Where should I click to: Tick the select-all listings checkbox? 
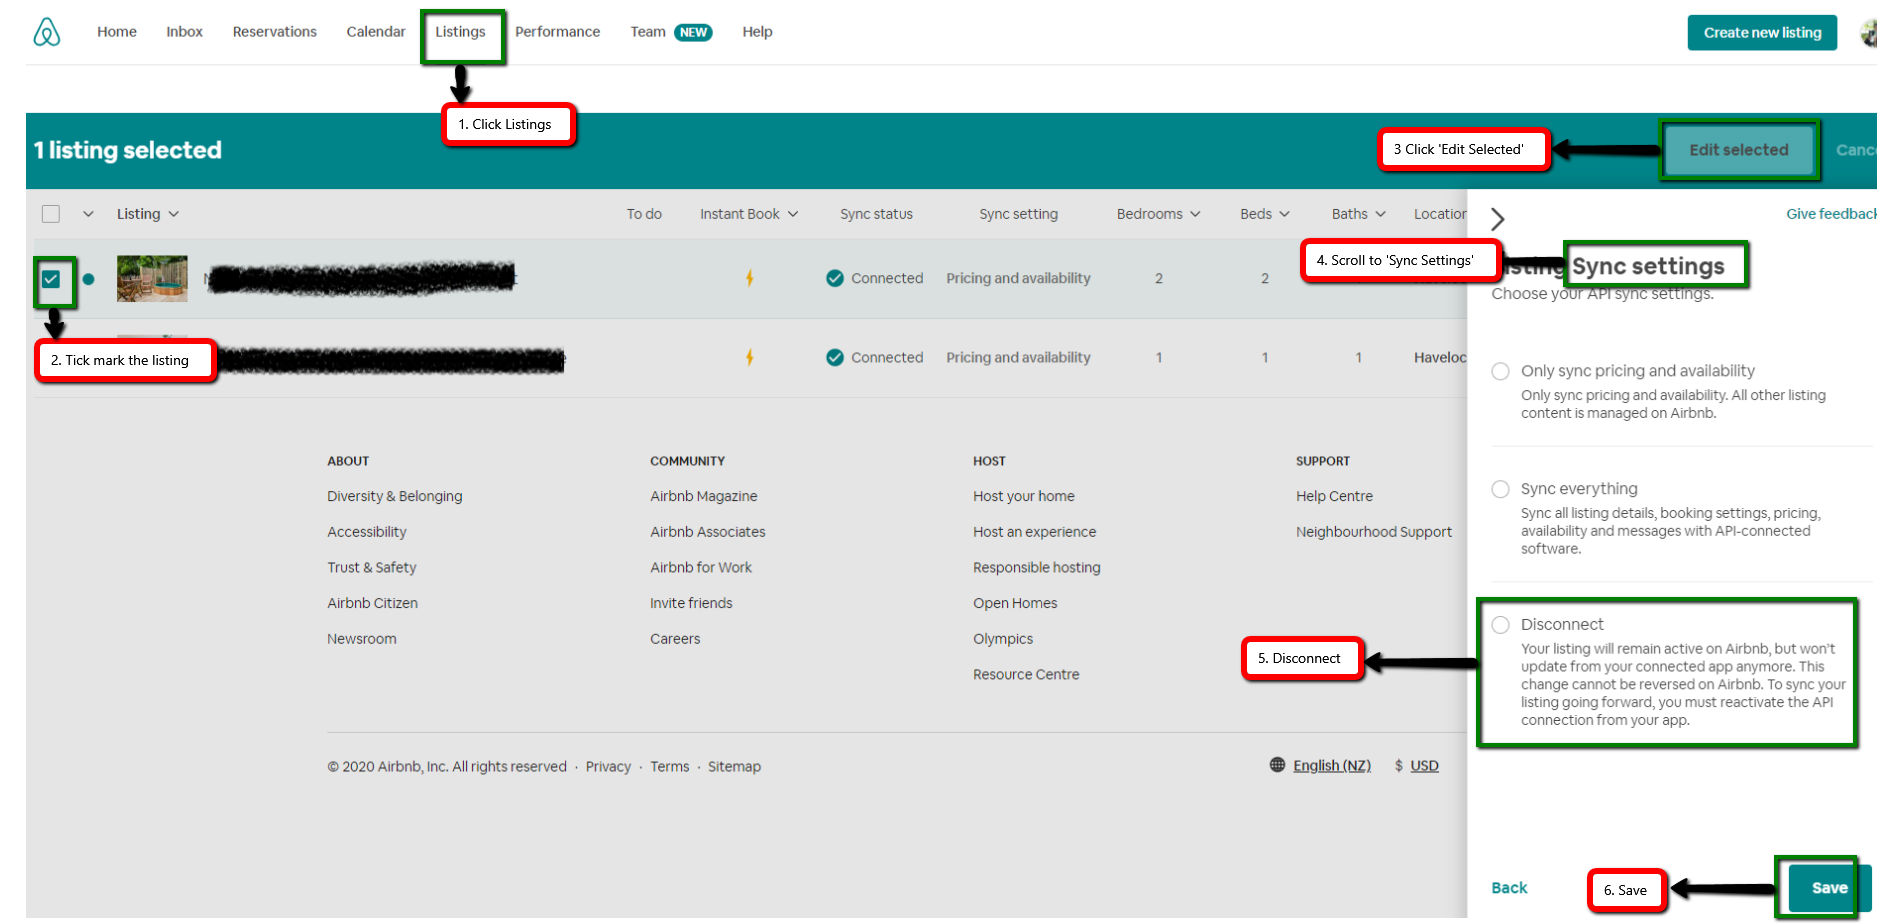pyautogui.click(x=51, y=214)
